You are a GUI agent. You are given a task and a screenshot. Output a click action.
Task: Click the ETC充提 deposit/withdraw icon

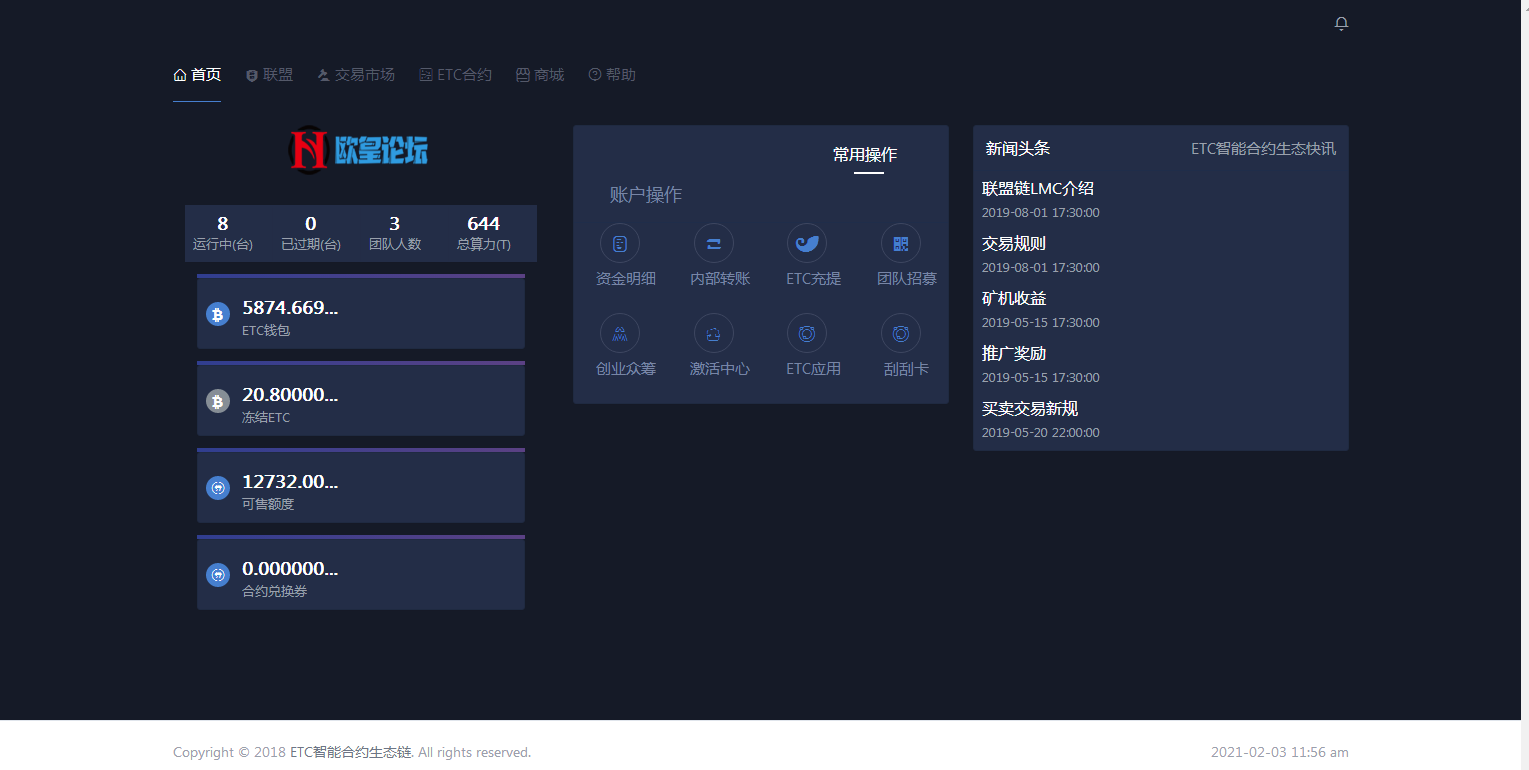coord(806,243)
